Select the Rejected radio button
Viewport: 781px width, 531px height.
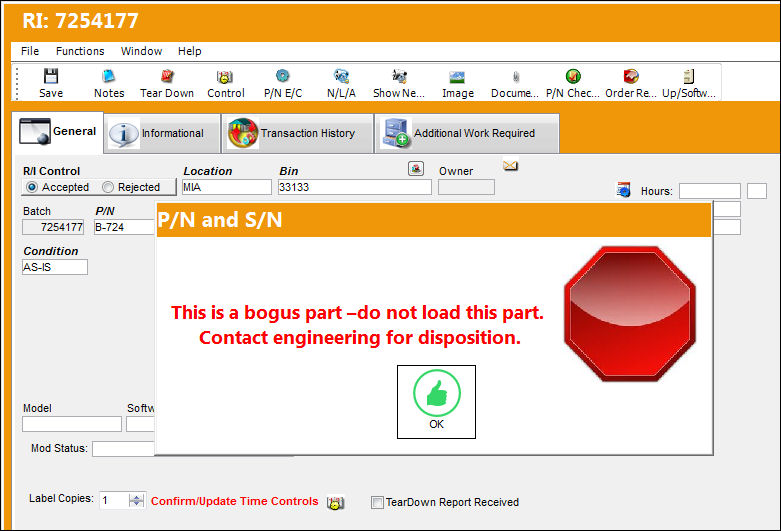(108, 187)
